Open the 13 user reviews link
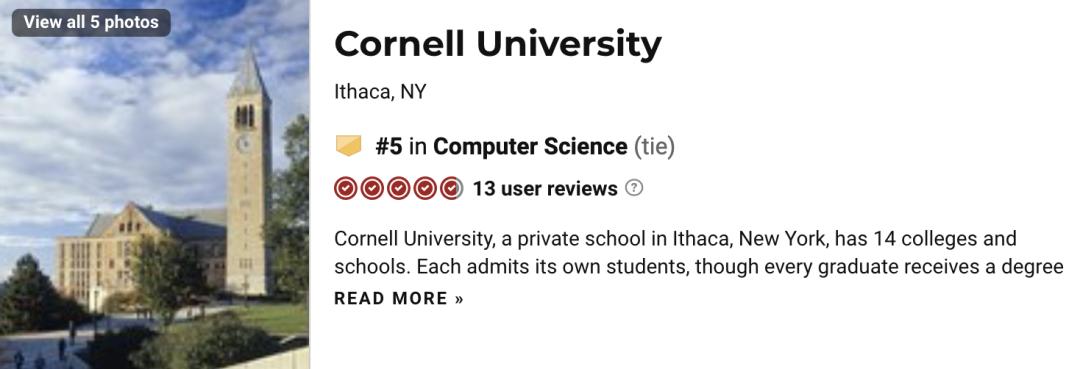This screenshot has width=1080, height=369. tap(545, 189)
